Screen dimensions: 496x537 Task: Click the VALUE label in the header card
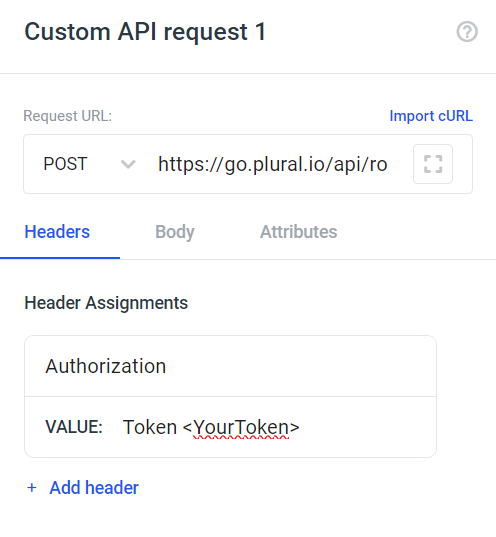pos(74,427)
